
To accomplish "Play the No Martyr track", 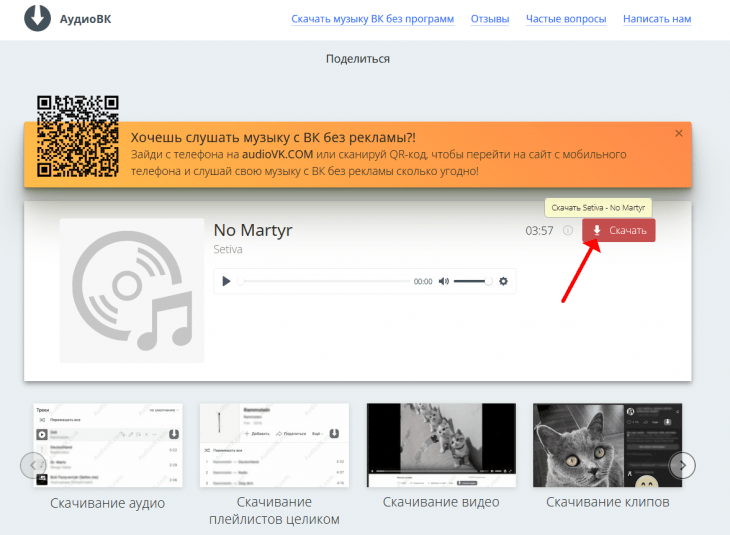I will pos(226,281).
